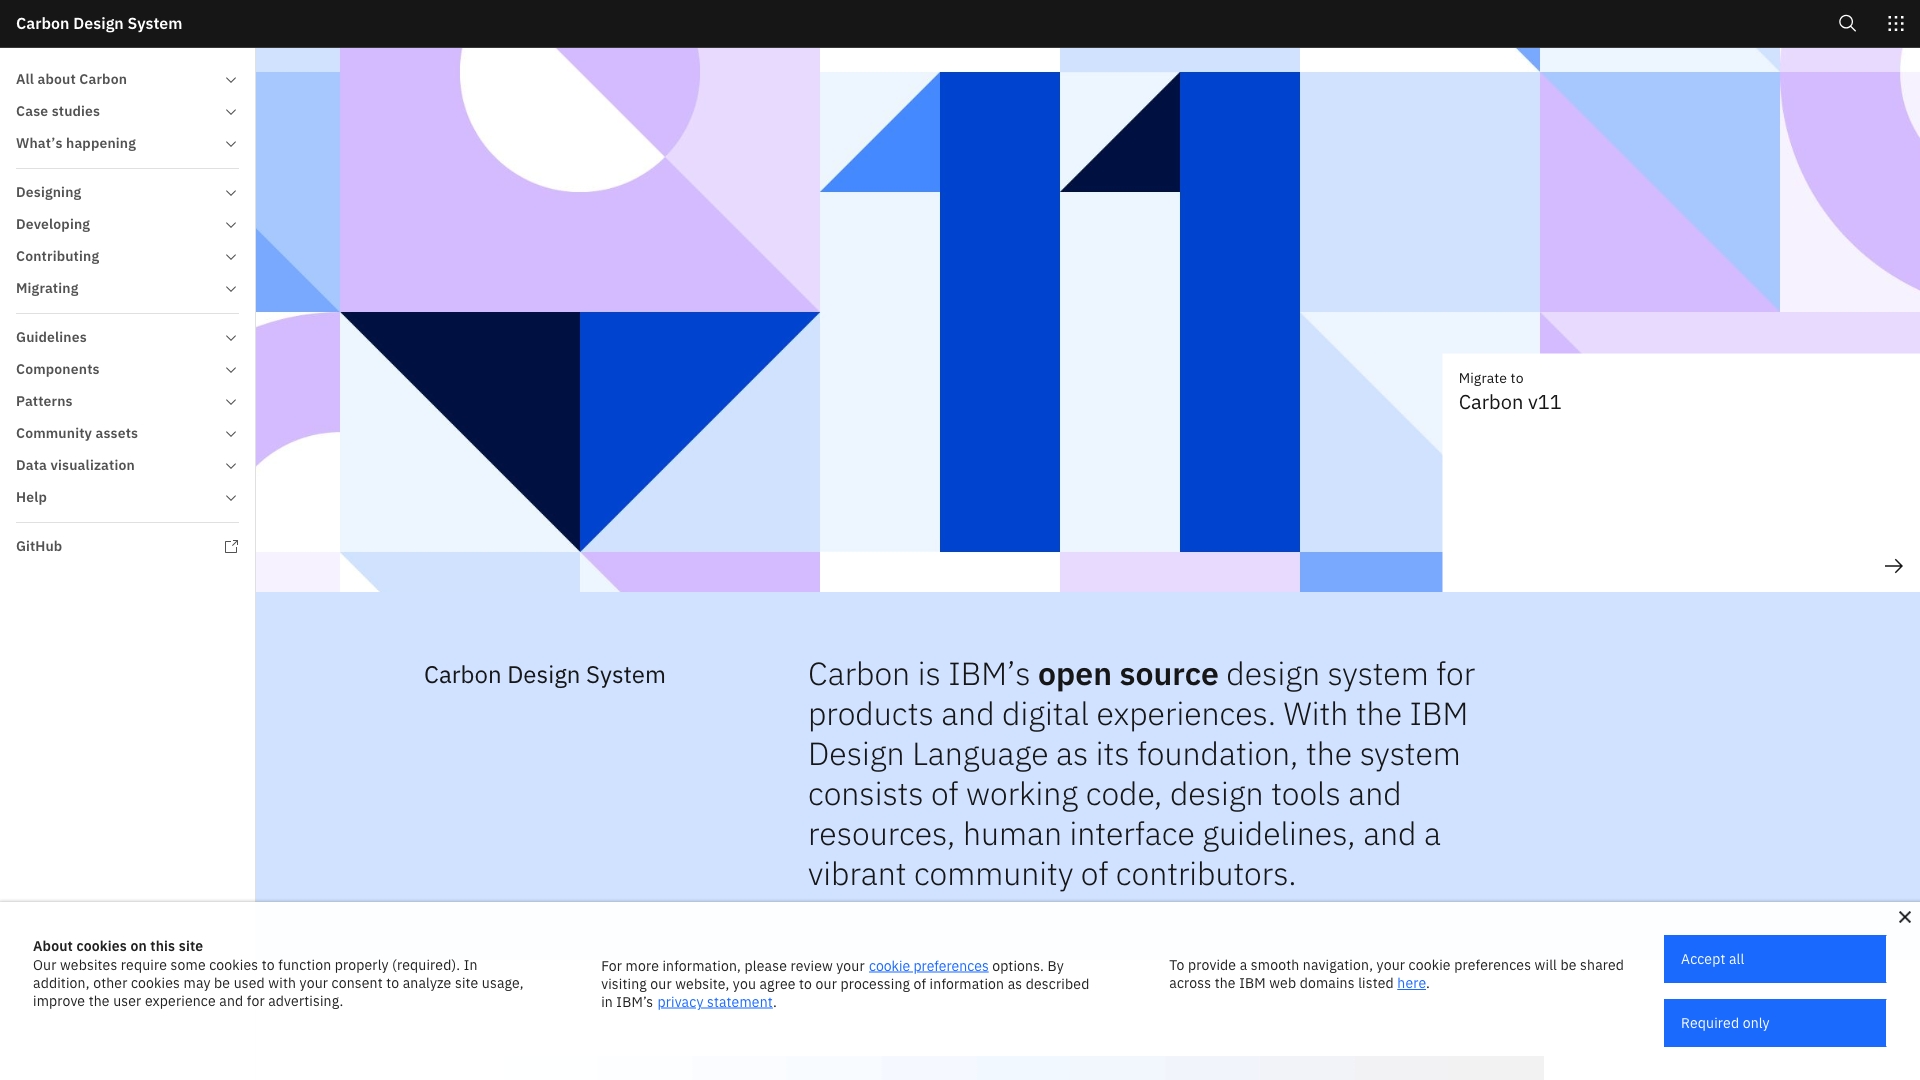Click the Carbon Design System header title
The height and width of the screenshot is (1080, 1920).
(98, 23)
